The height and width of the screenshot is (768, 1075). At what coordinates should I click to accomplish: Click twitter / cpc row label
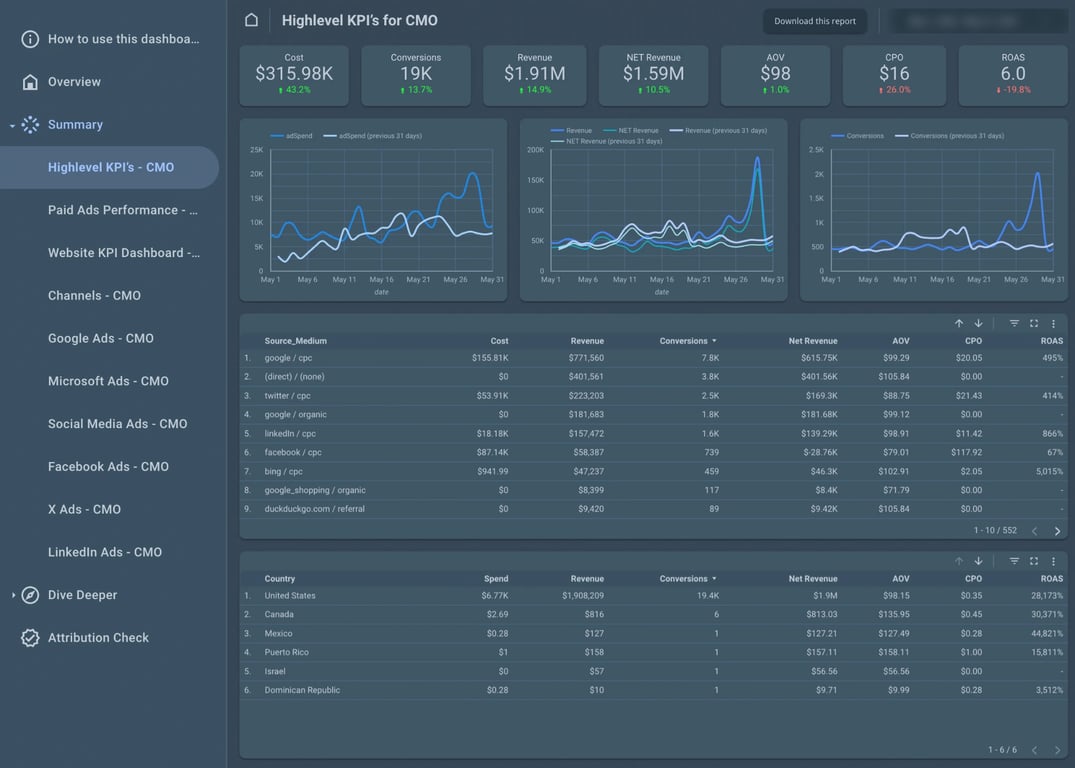(287, 396)
